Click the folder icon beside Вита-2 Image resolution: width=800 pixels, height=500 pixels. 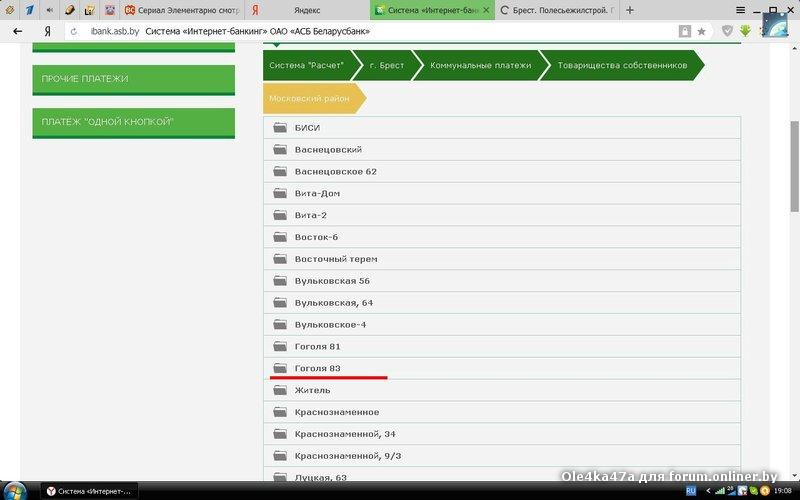[280, 215]
